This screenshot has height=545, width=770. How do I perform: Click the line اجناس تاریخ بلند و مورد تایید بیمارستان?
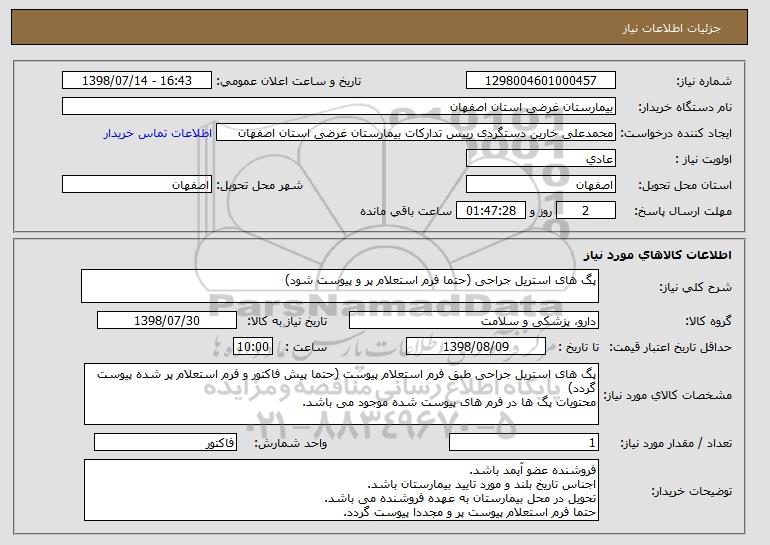(482, 485)
